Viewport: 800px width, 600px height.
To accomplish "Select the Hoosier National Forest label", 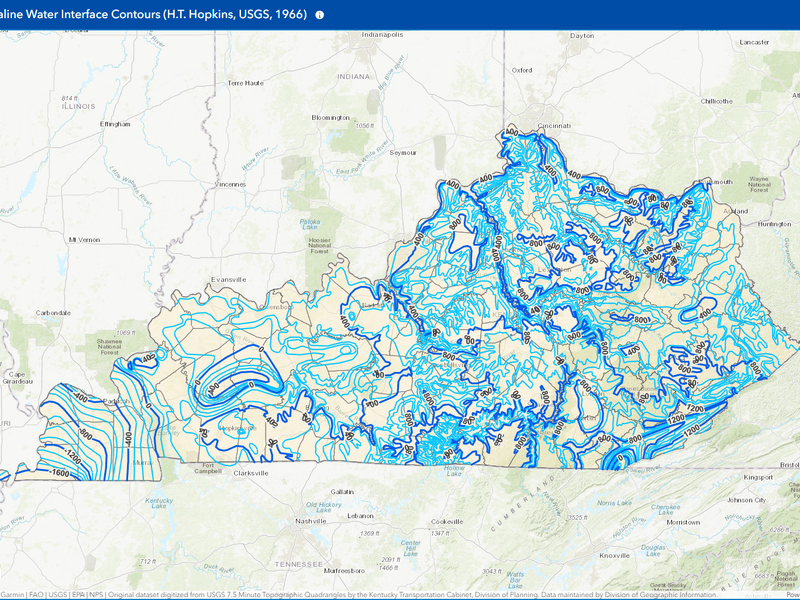I will [x=319, y=245].
